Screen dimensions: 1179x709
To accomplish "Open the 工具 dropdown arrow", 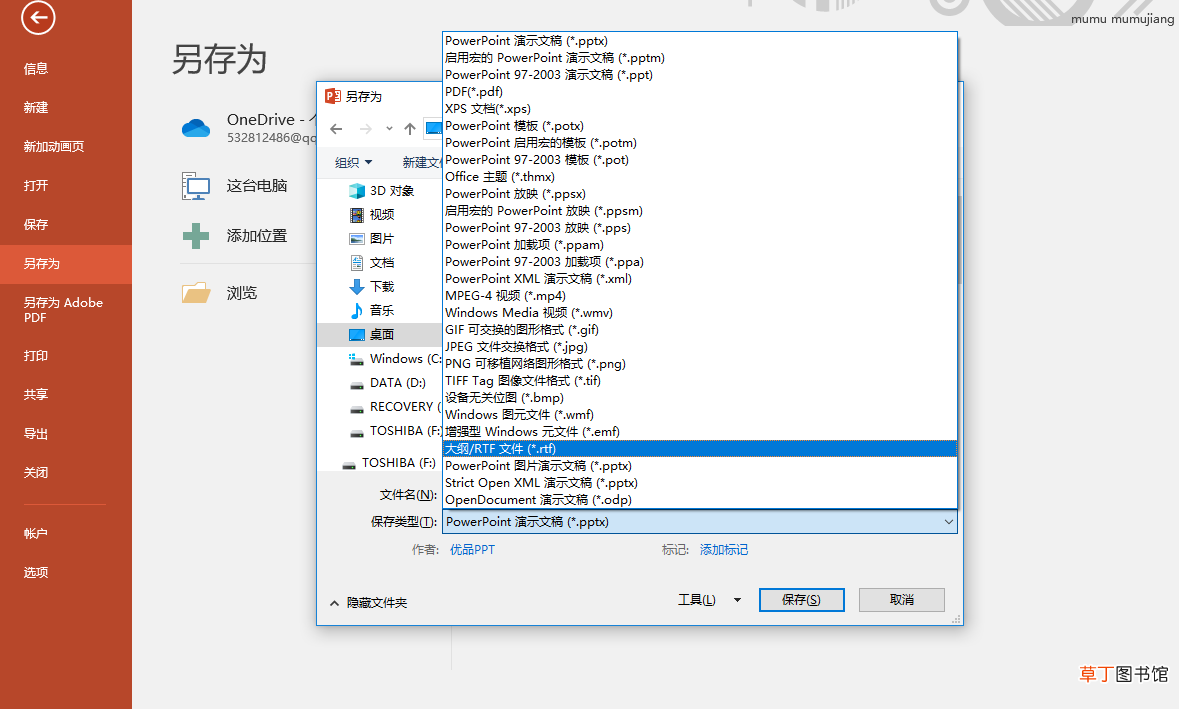I will pyautogui.click(x=738, y=600).
